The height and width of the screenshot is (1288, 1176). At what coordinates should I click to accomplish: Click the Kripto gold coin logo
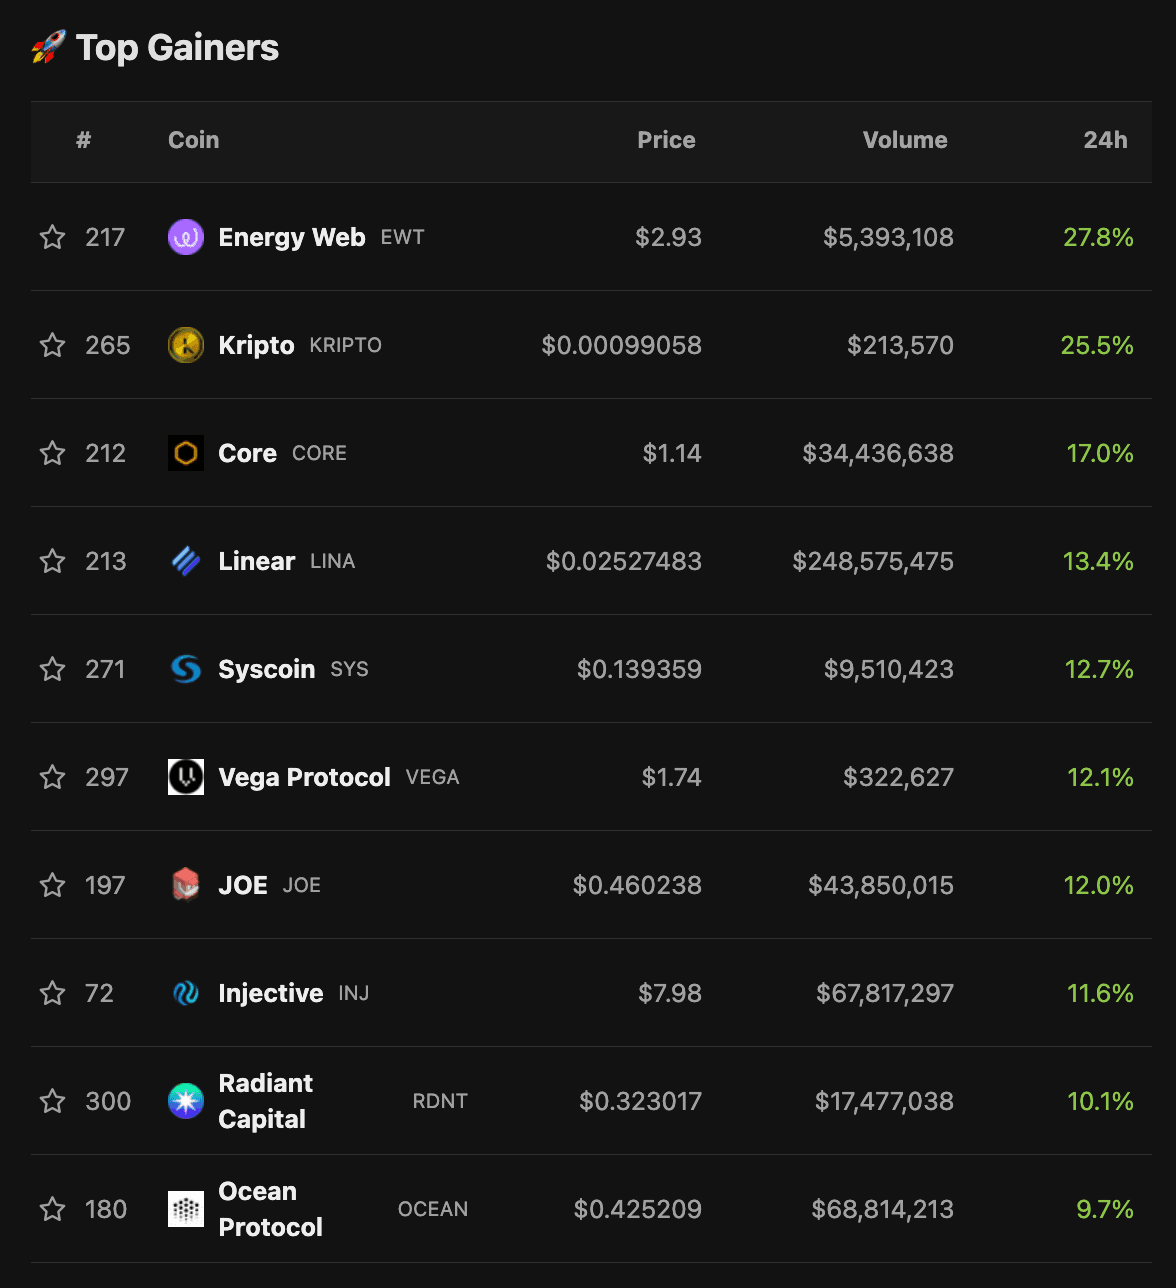pyautogui.click(x=186, y=345)
